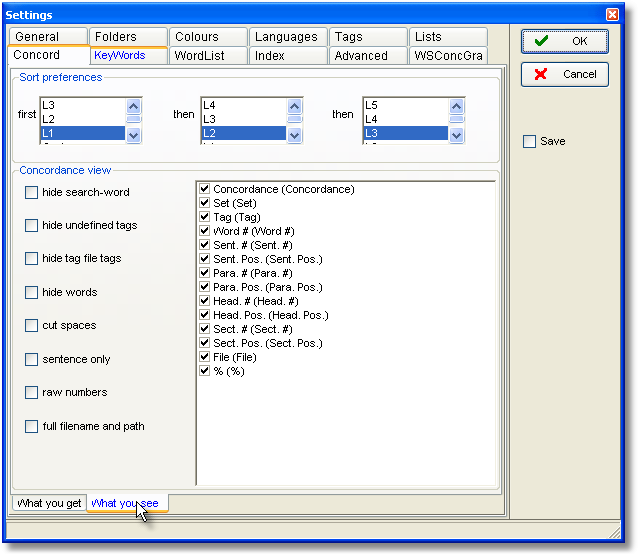
Task: Toggle hide tag file tags checkbox
Action: tap(31, 258)
